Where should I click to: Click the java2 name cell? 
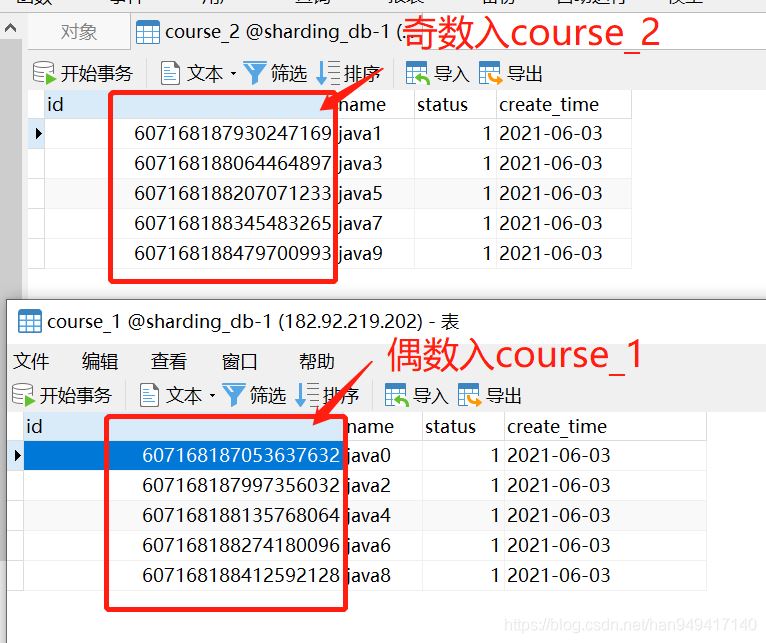click(383, 486)
